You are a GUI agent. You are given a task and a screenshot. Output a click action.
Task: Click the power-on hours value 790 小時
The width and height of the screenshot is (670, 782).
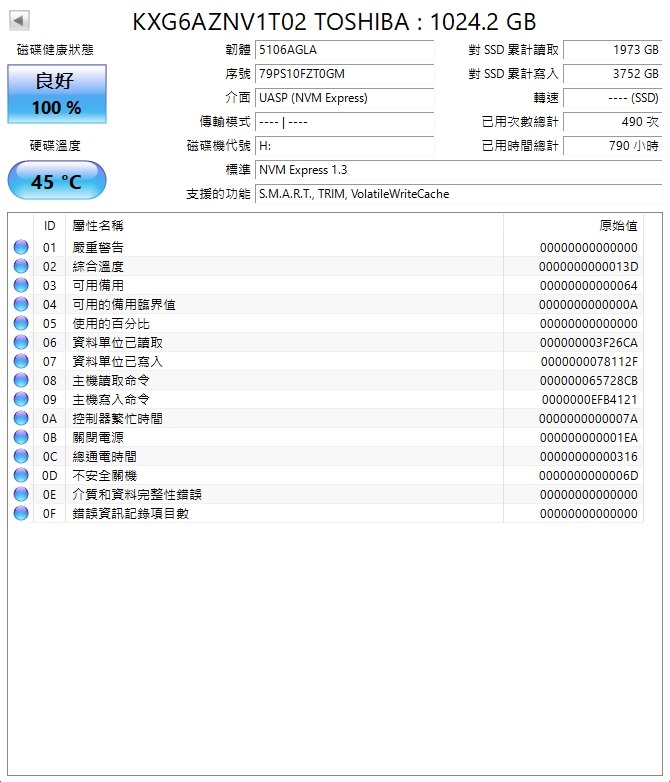coord(613,146)
